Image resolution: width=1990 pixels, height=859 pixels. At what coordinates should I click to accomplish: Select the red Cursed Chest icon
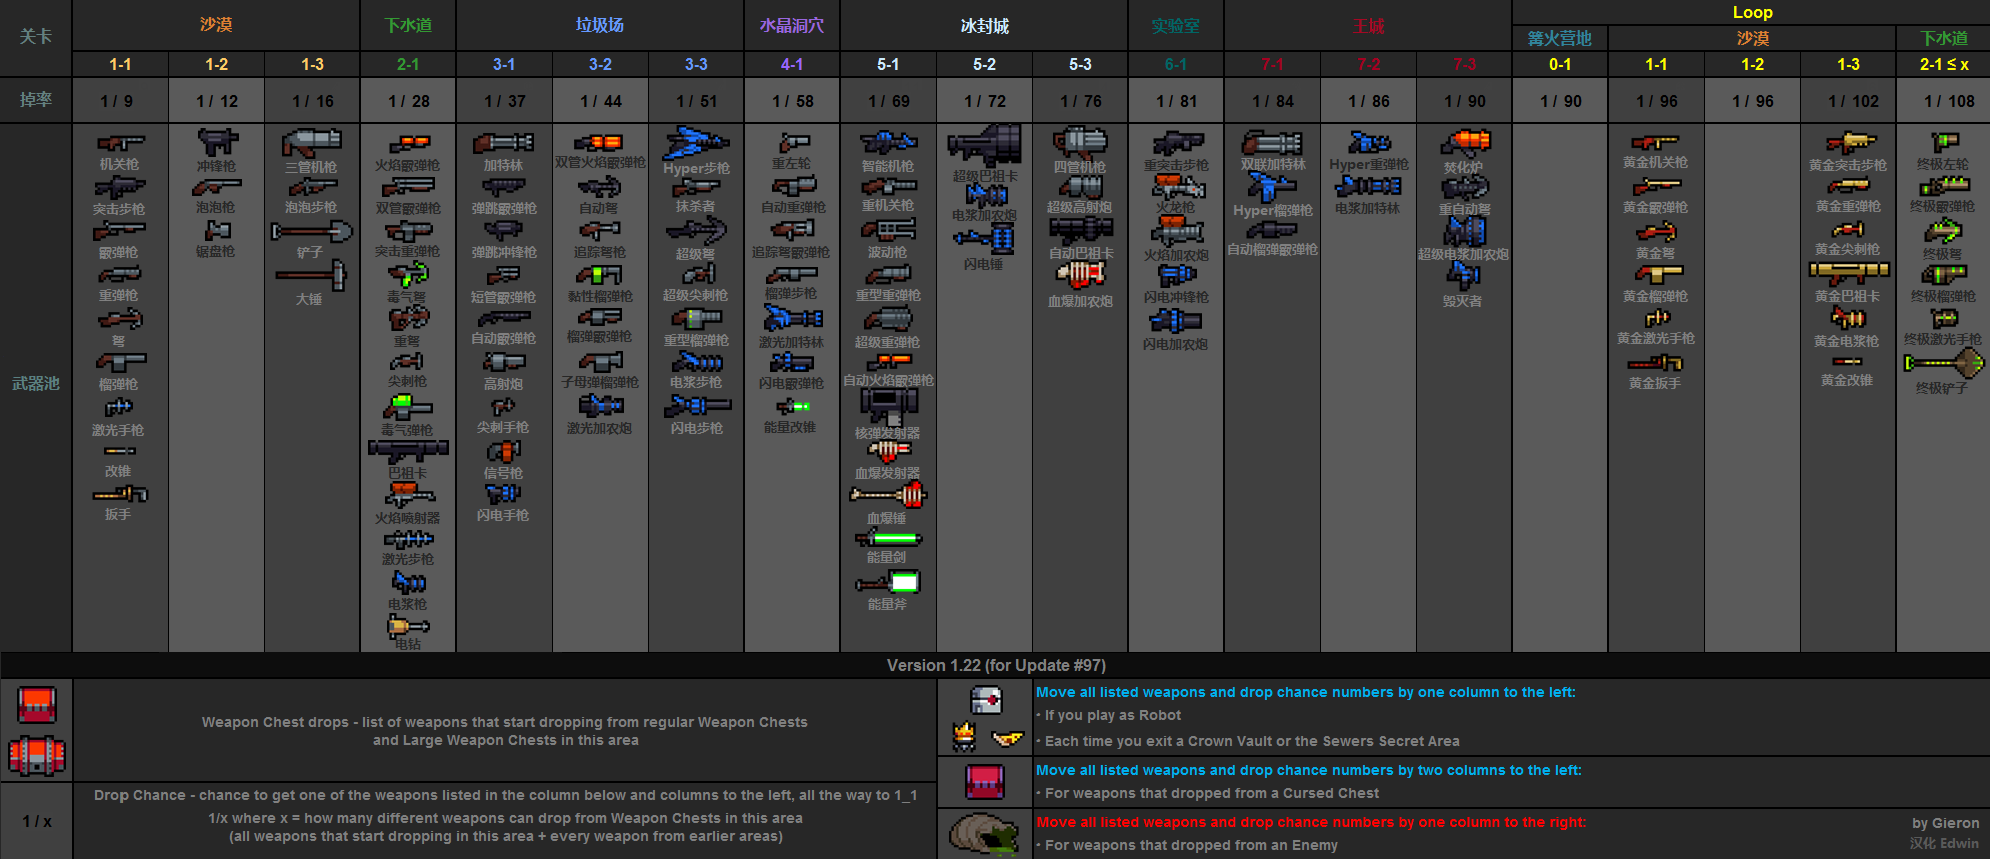(985, 781)
